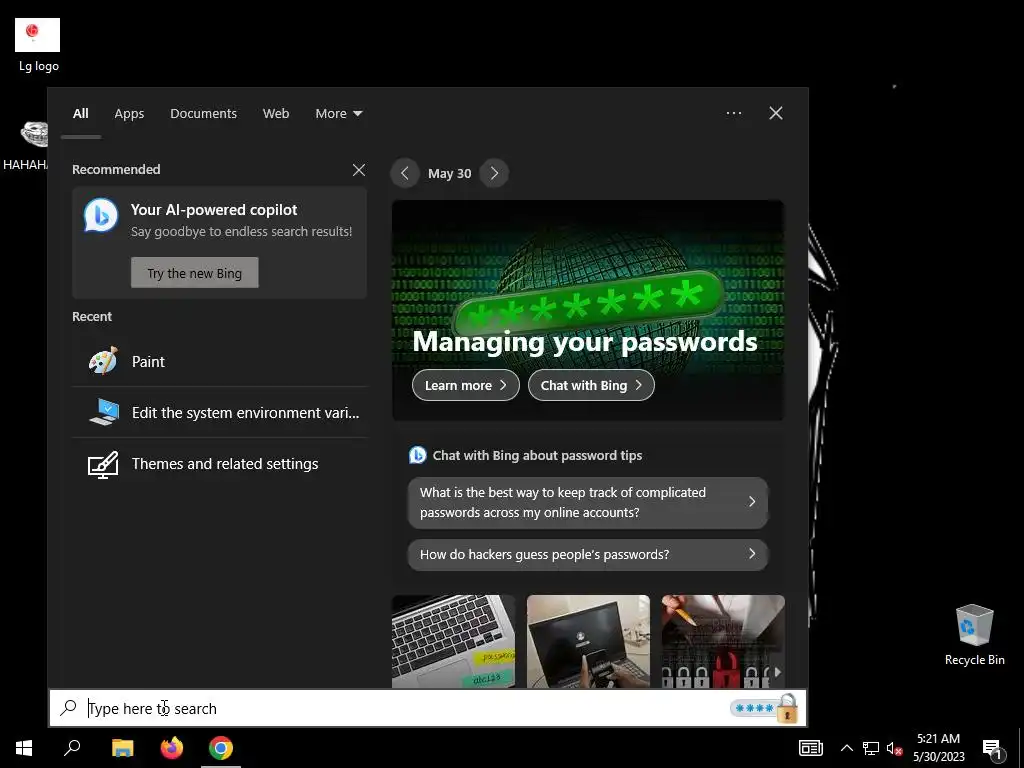Image resolution: width=1024 pixels, height=768 pixels.
Task: Click Chat with Bing about password tips
Action: point(537,455)
